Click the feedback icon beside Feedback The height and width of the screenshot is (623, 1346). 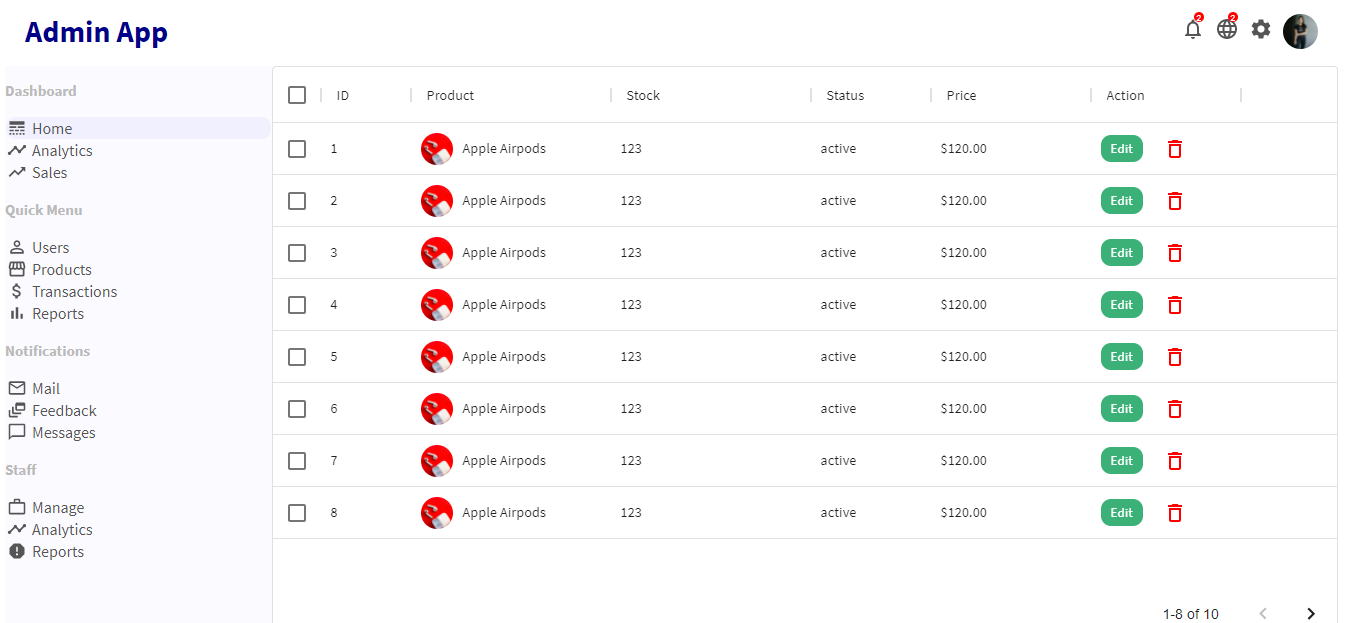[x=16, y=411]
